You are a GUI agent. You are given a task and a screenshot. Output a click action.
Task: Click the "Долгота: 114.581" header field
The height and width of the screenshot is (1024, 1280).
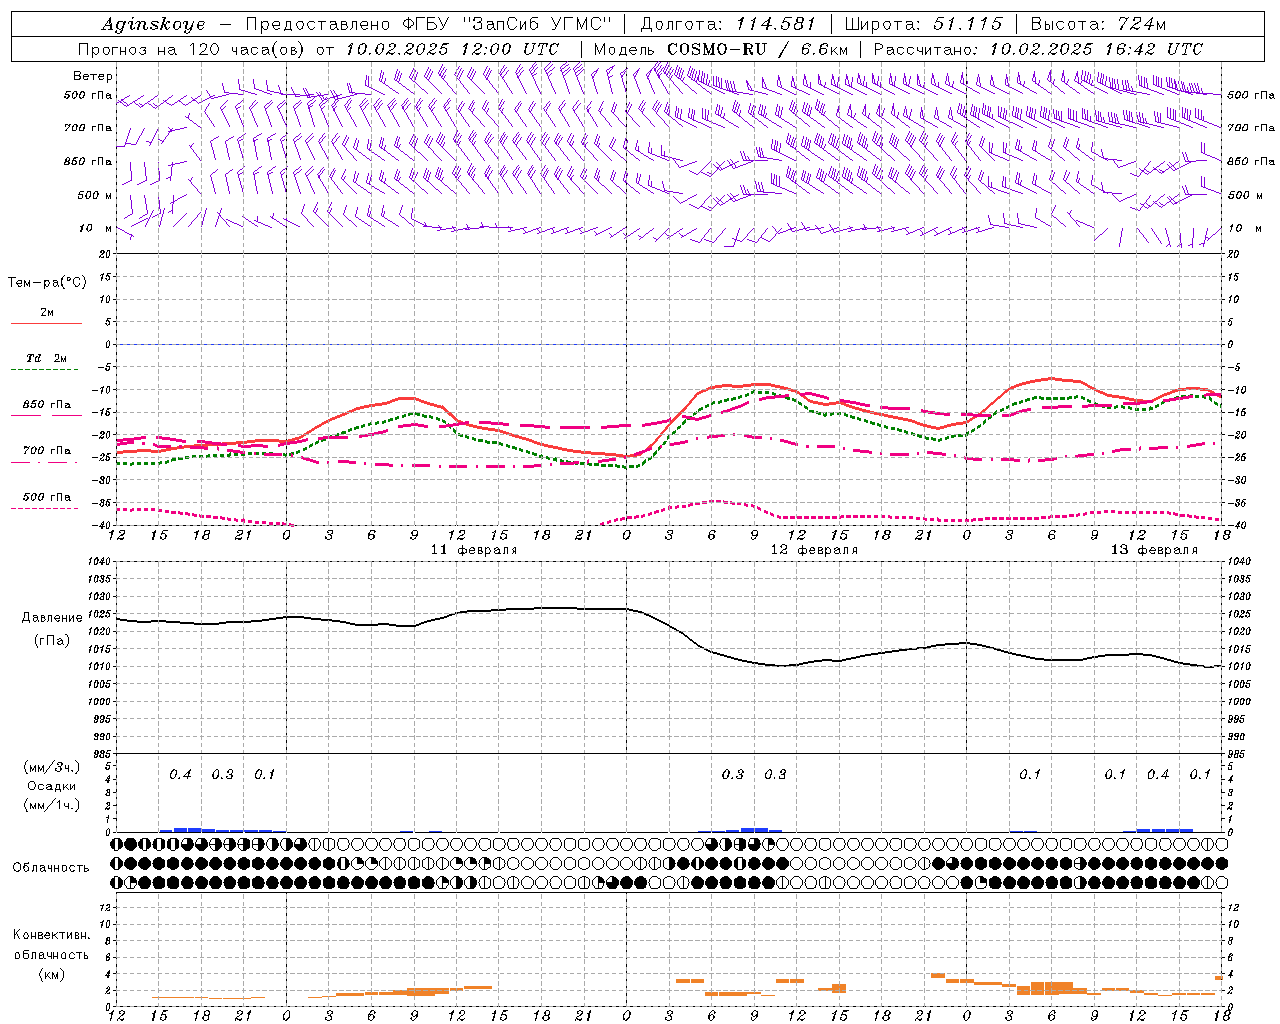click(727, 24)
